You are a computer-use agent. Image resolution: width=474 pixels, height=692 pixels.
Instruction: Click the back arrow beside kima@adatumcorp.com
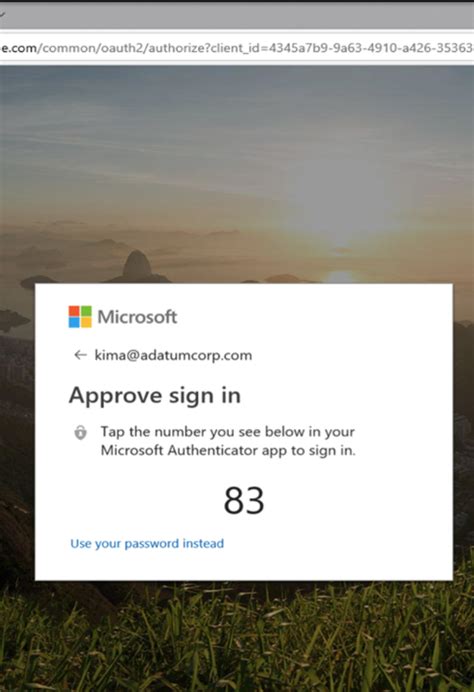click(80, 355)
